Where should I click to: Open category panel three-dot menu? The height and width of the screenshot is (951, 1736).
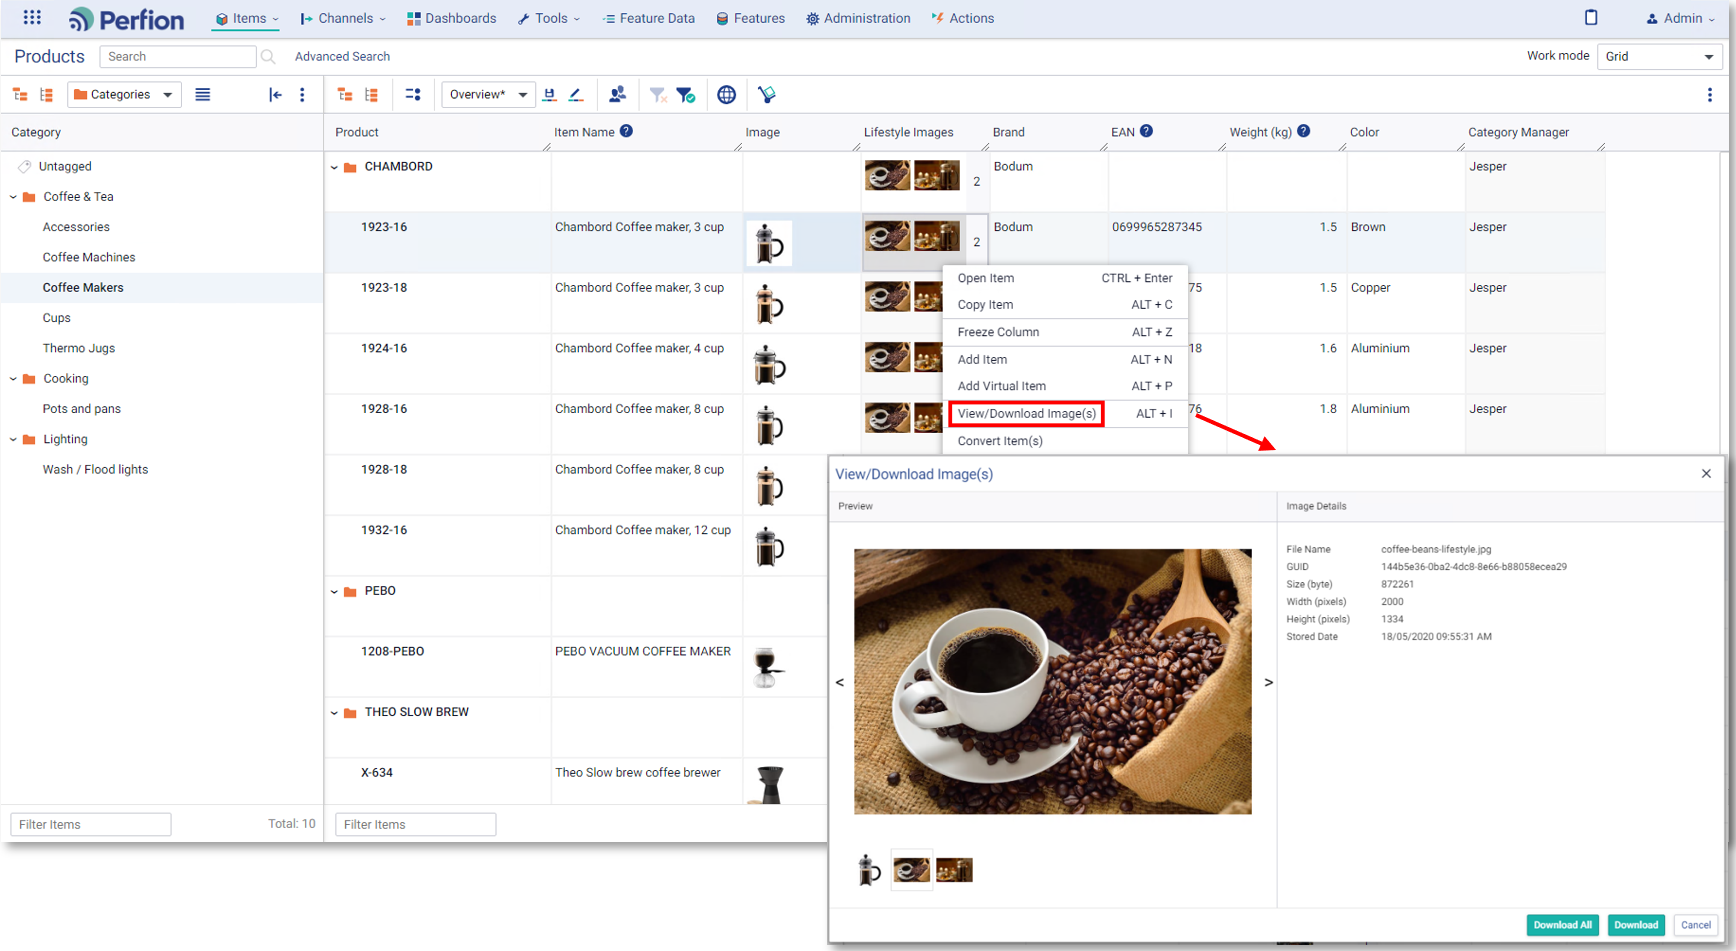302,95
